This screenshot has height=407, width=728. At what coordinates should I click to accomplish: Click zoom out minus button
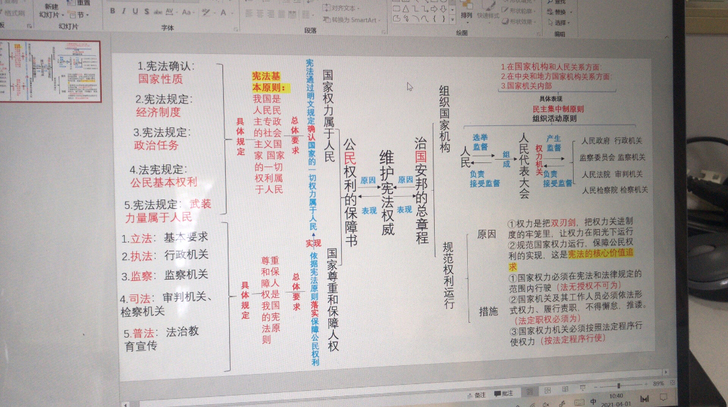tap(596, 387)
